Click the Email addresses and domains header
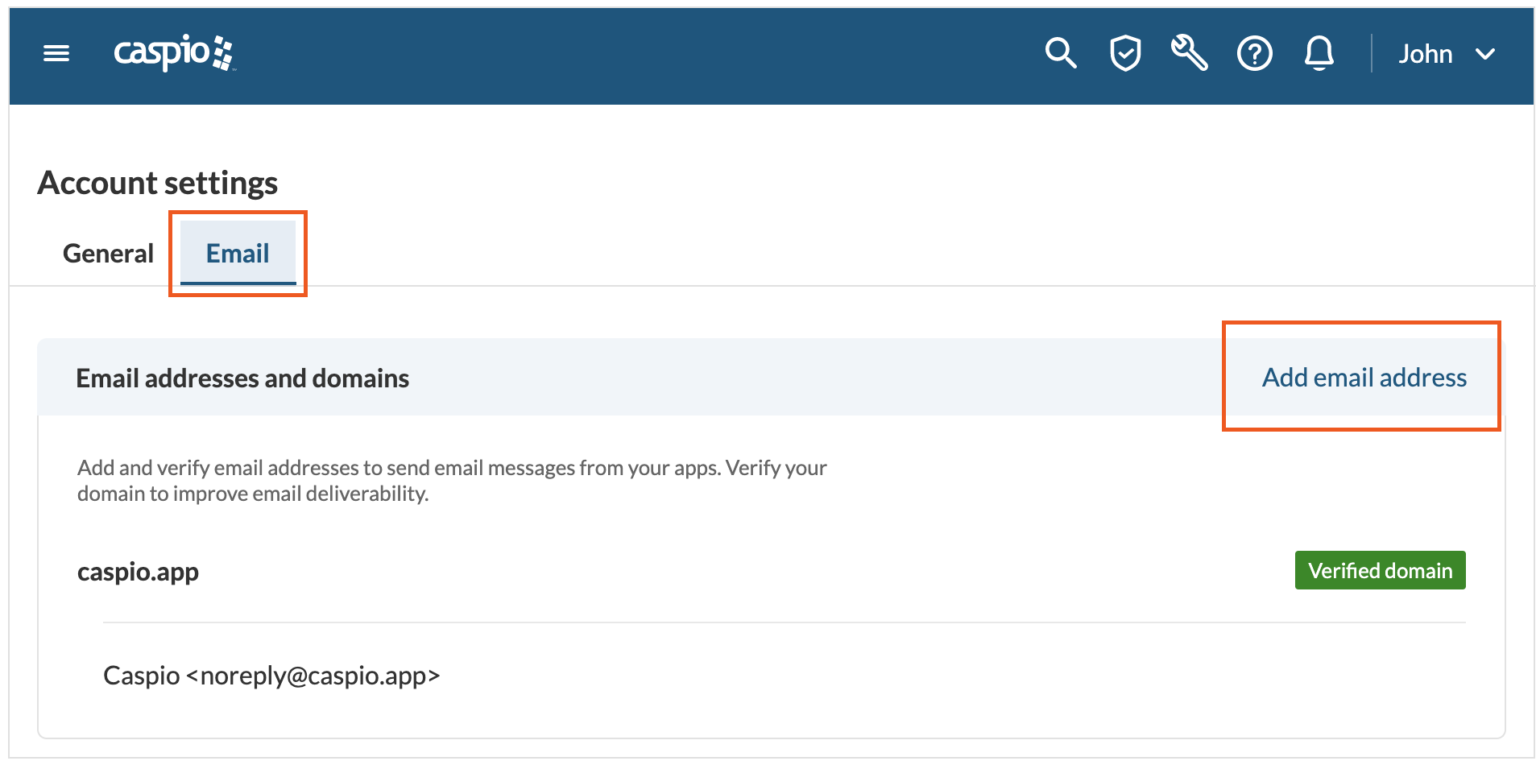 tap(242, 378)
